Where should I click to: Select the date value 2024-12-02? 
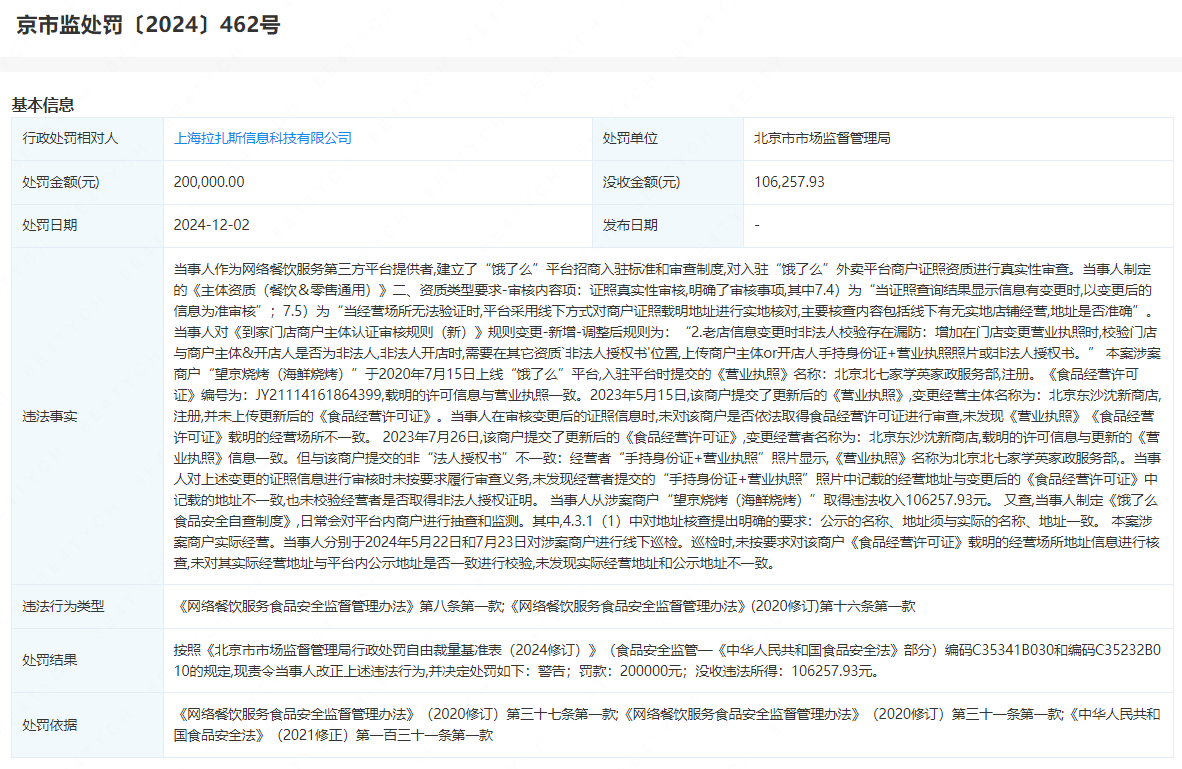point(213,225)
